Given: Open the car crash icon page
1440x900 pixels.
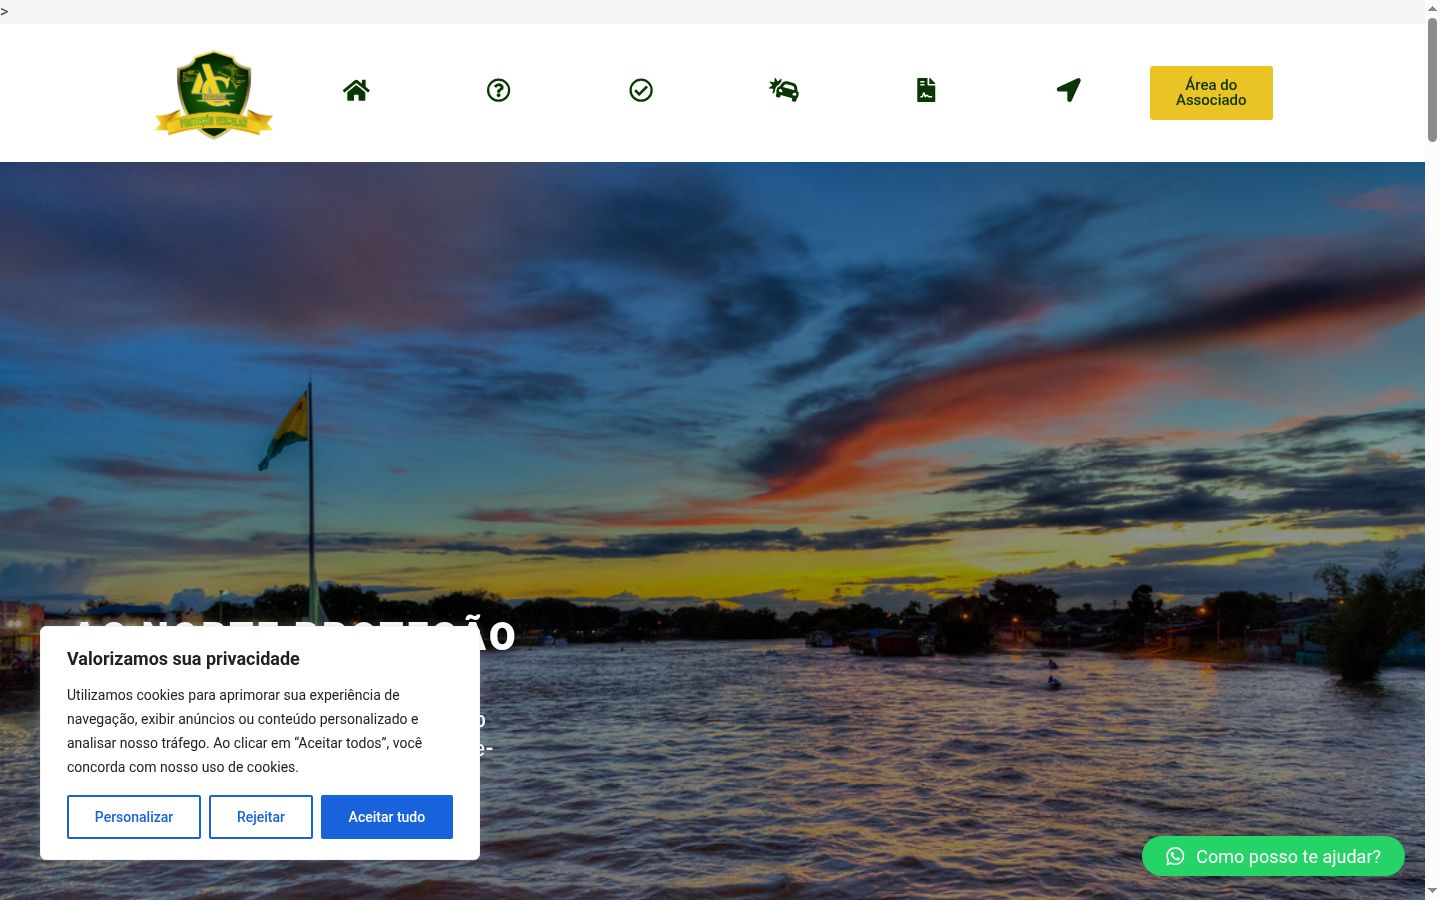Looking at the screenshot, I should pos(784,90).
